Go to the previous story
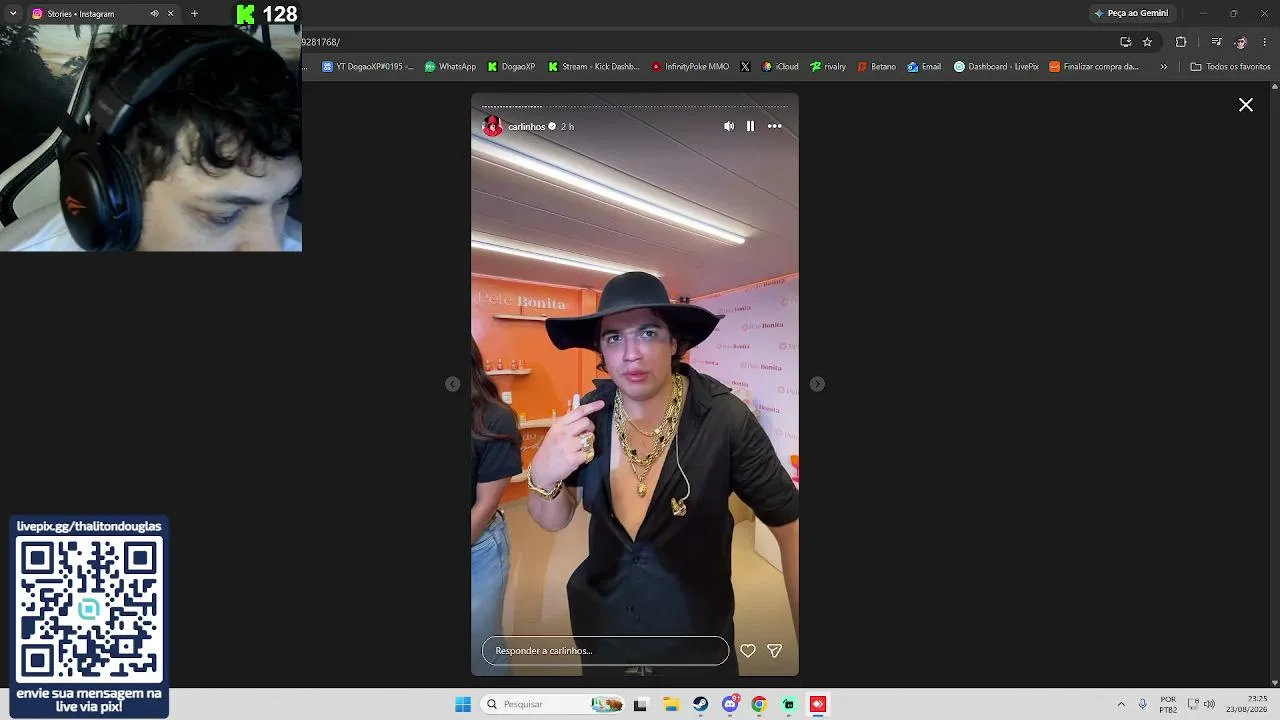 pos(453,384)
